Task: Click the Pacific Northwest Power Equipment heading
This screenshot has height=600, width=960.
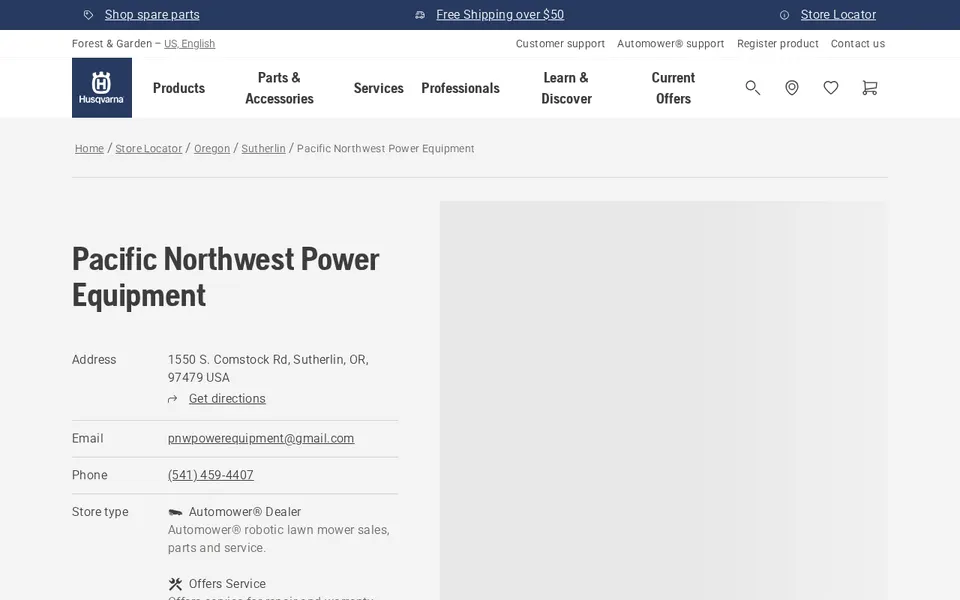Action: [226, 277]
